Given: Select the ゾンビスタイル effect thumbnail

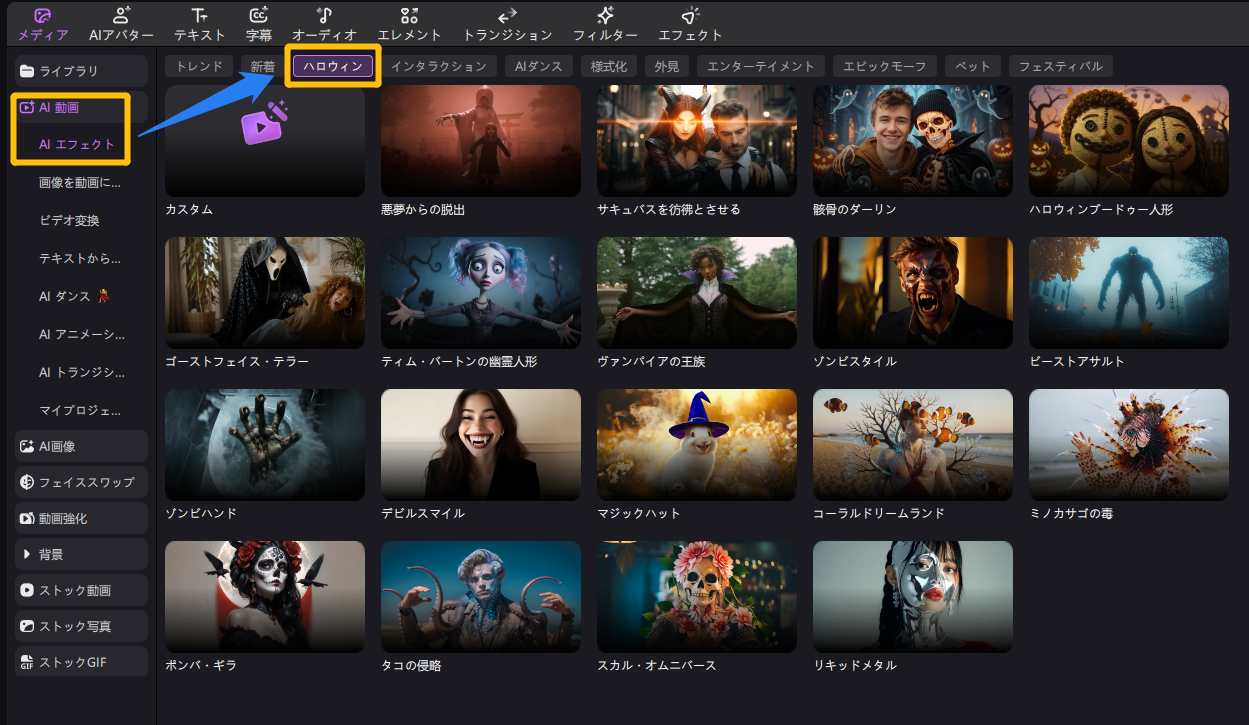Looking at the screenshot, I should pyautogui.click(x=912, y=292).
